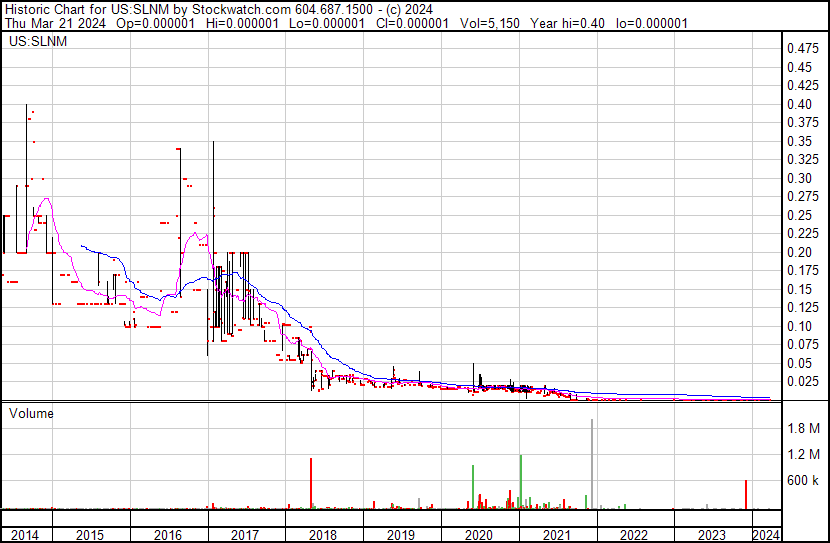Select the 2020 year label
This screenshot has width=830, height=543.
click(479, 535)
